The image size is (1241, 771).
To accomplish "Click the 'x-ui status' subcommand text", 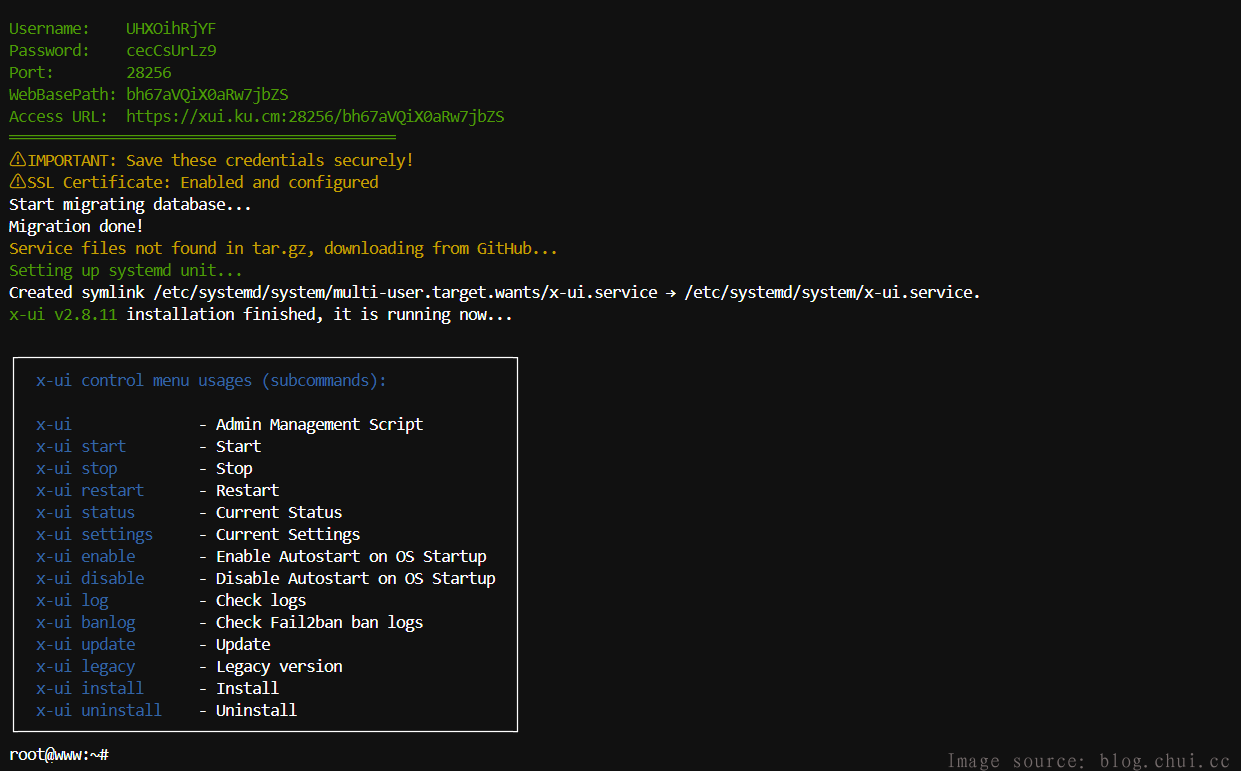I will tap(85, 512).
